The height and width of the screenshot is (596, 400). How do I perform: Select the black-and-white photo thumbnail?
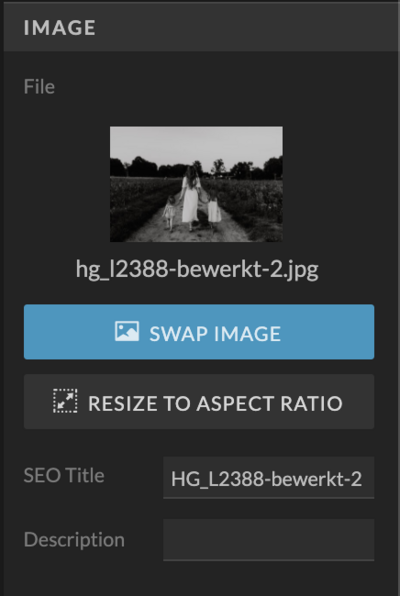coord(196,184)
